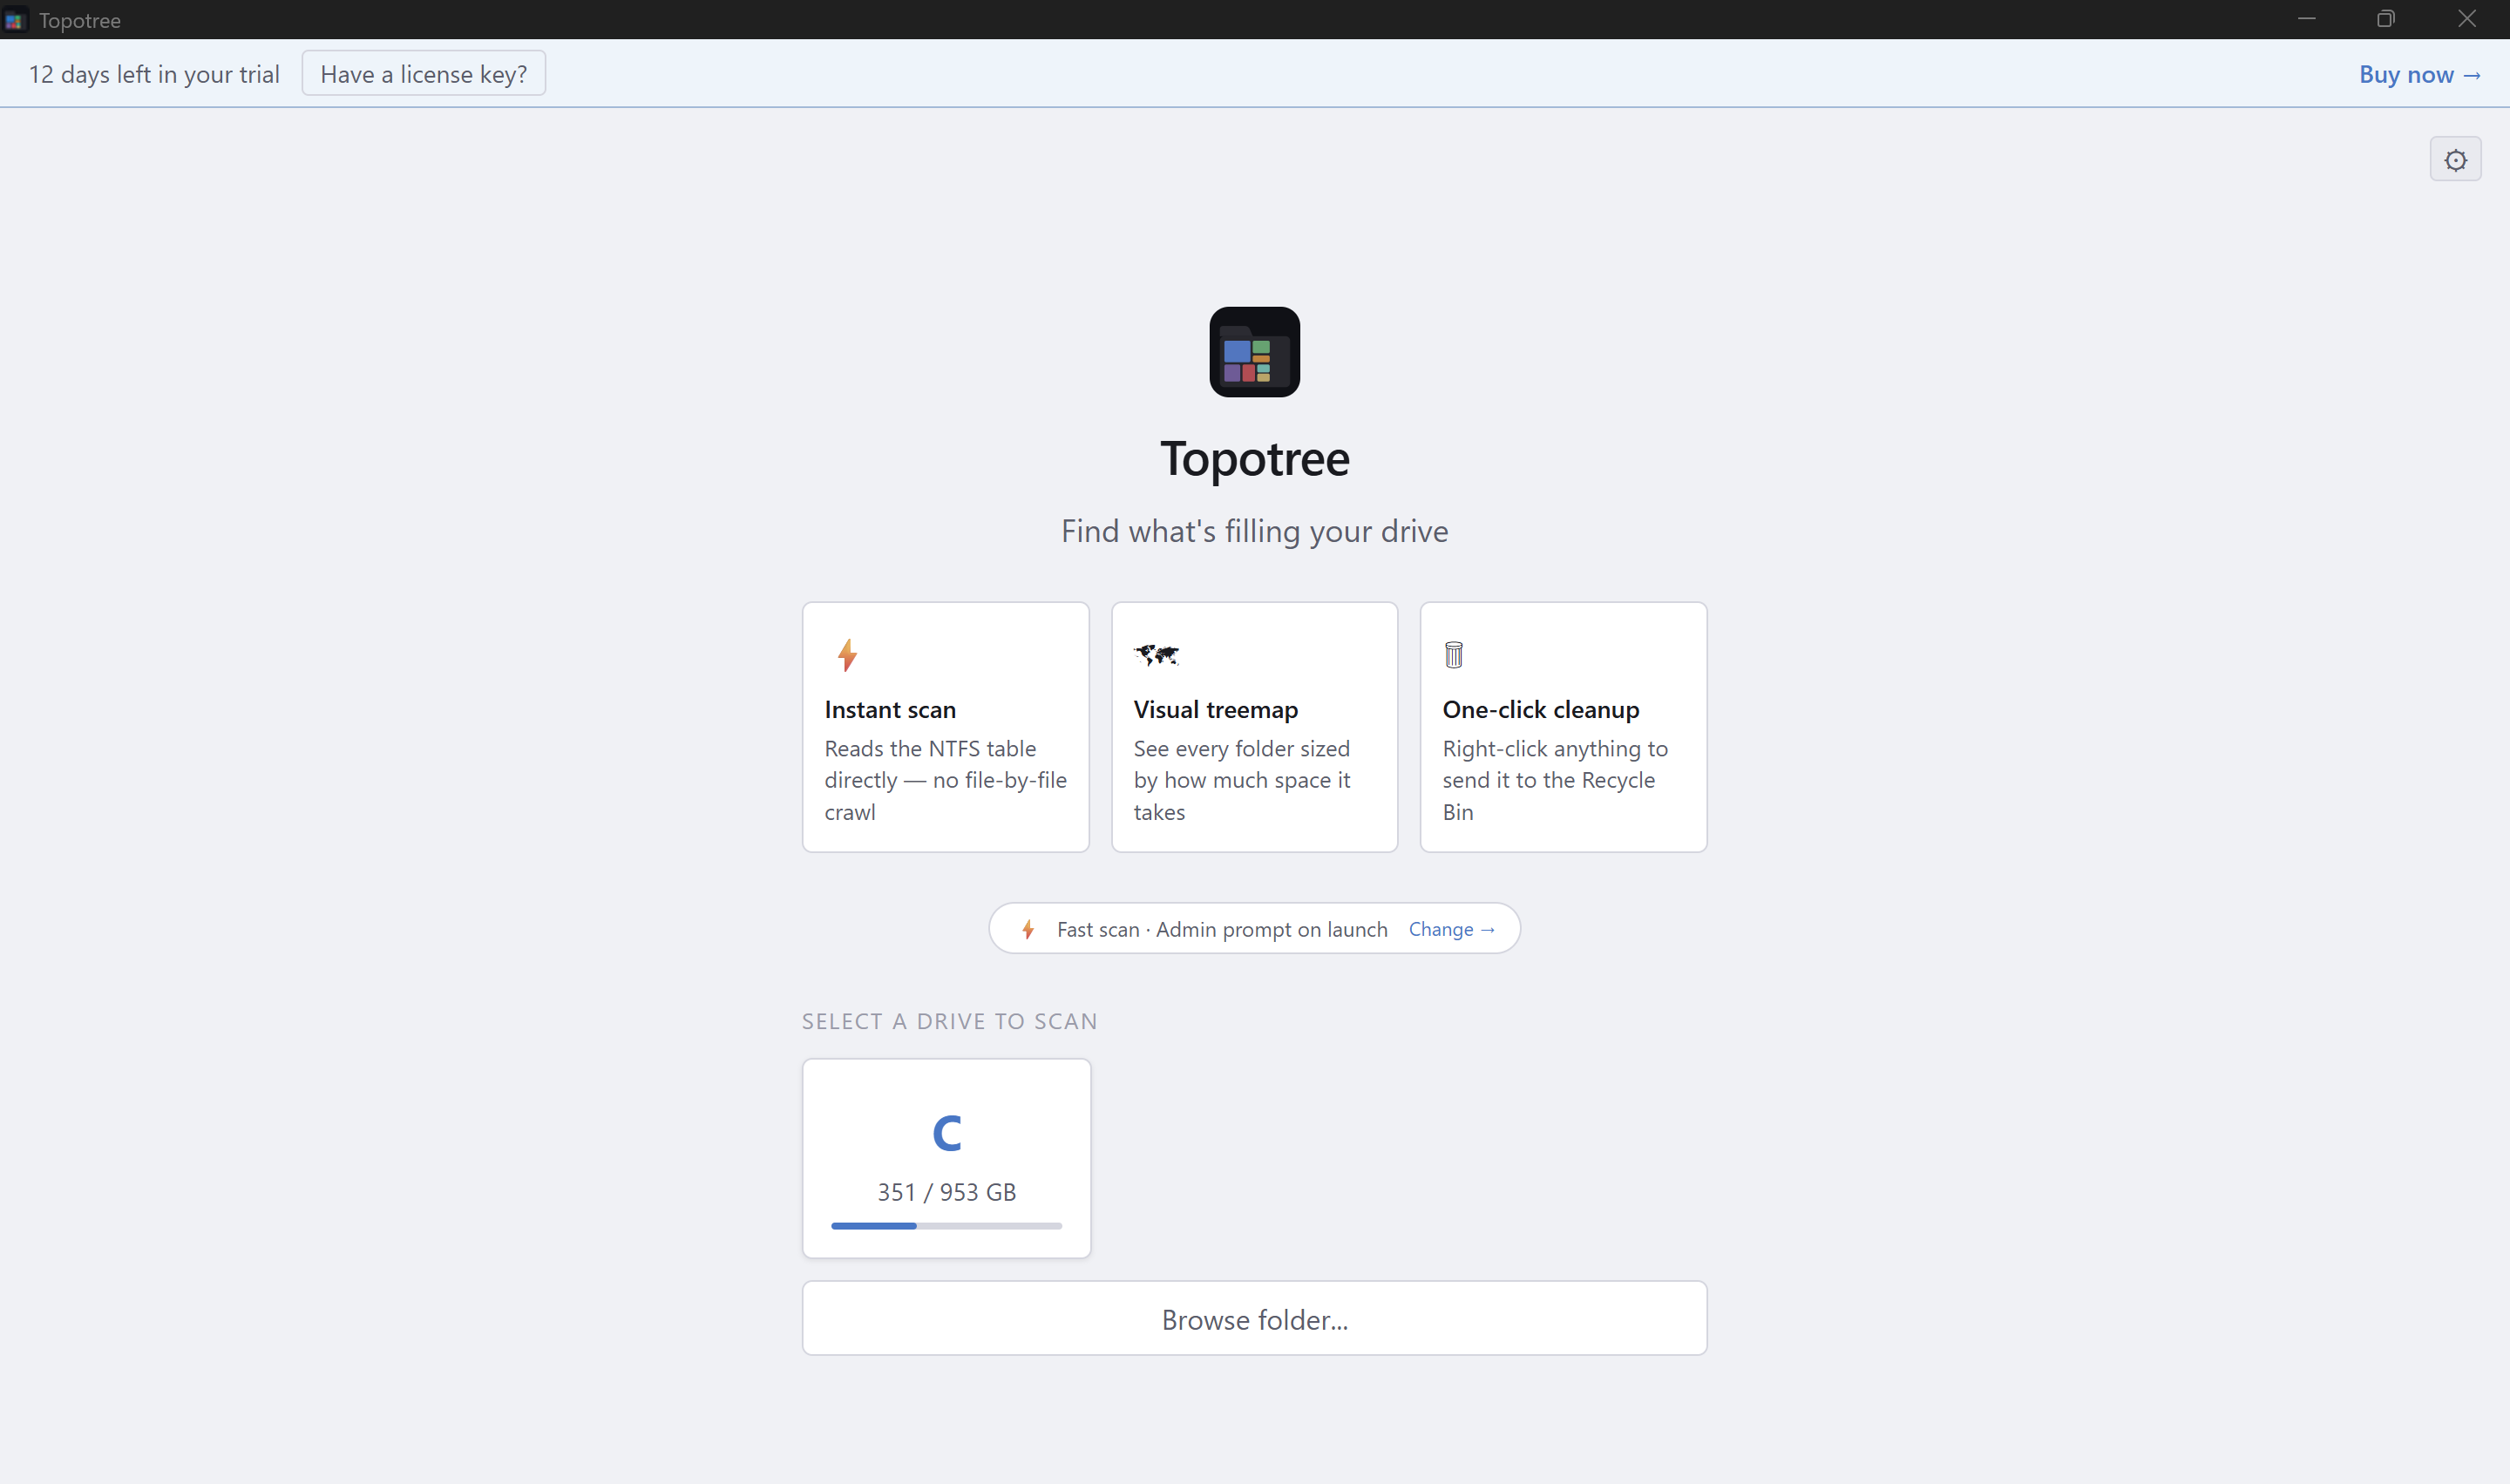
Task: Click the Browse folder... button
Action: pos(1254,1319)
